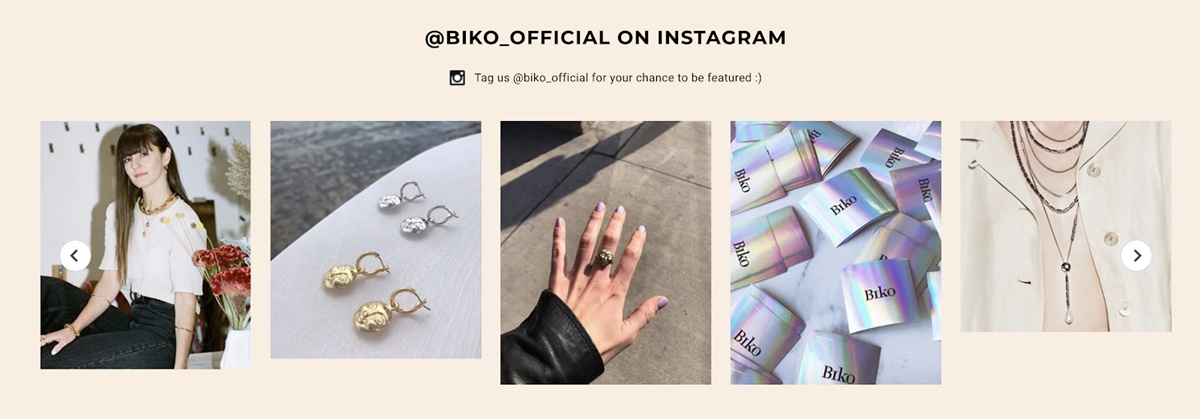Open the holographic Biko packaging photo
Viewport: 1200px width, 419px height.
(x=835, y=253)
